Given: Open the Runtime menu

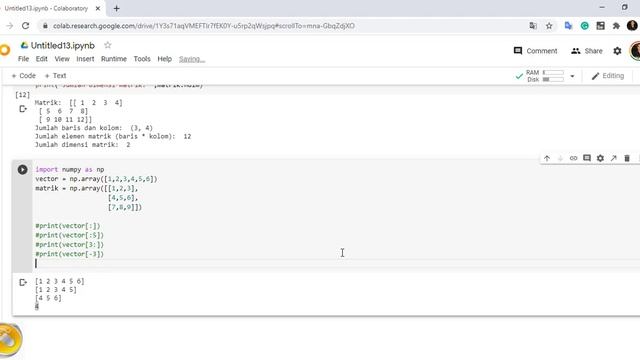Looking at the screenshot, I should tap(114, 59).
